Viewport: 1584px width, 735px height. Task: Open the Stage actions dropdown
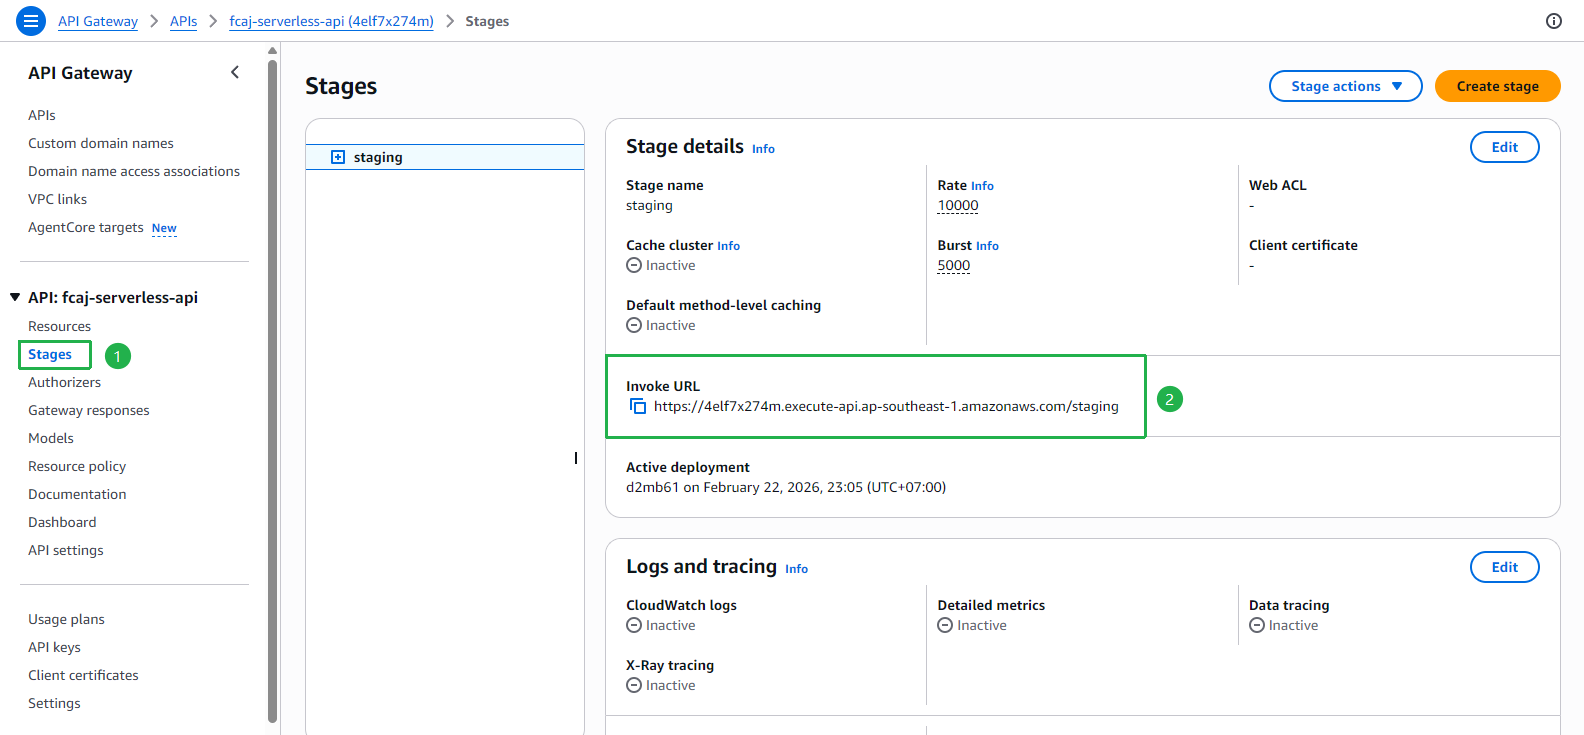1346,86
